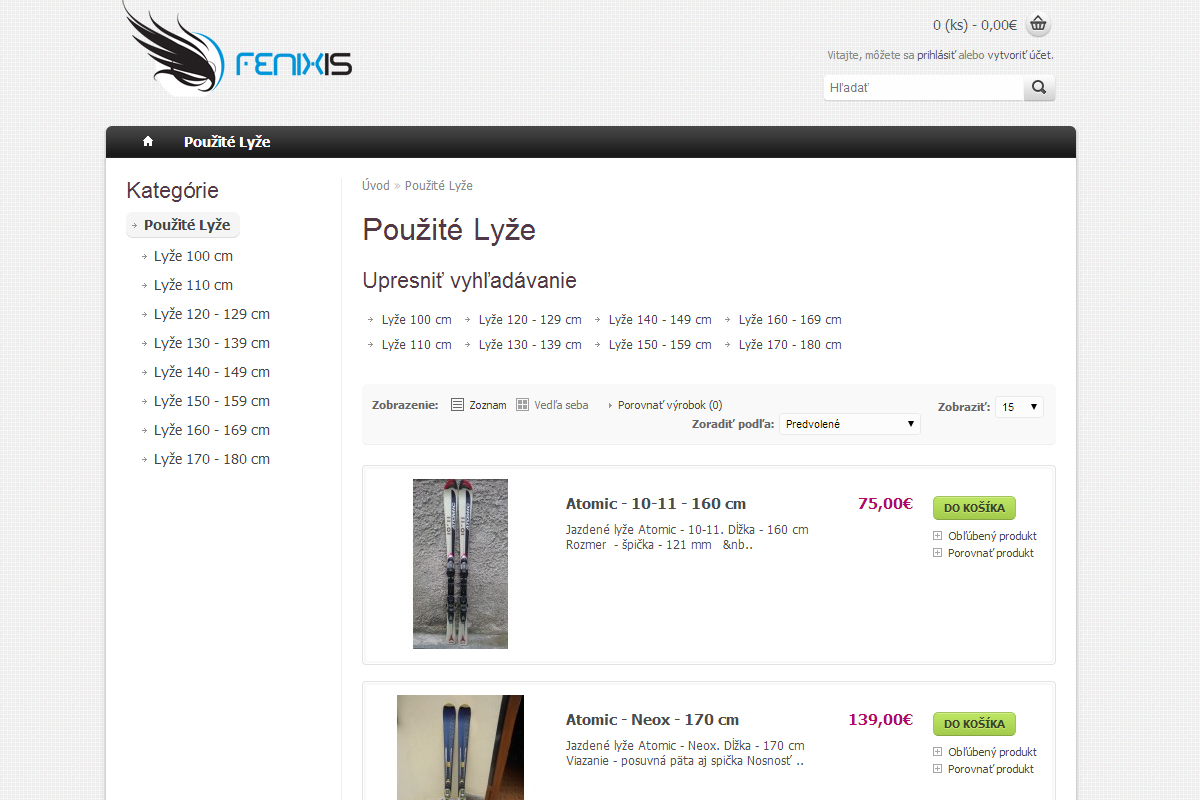Open the Zobraziť items-per-page dropdown
The image size is (1200, 800).
pos(1018,406)
